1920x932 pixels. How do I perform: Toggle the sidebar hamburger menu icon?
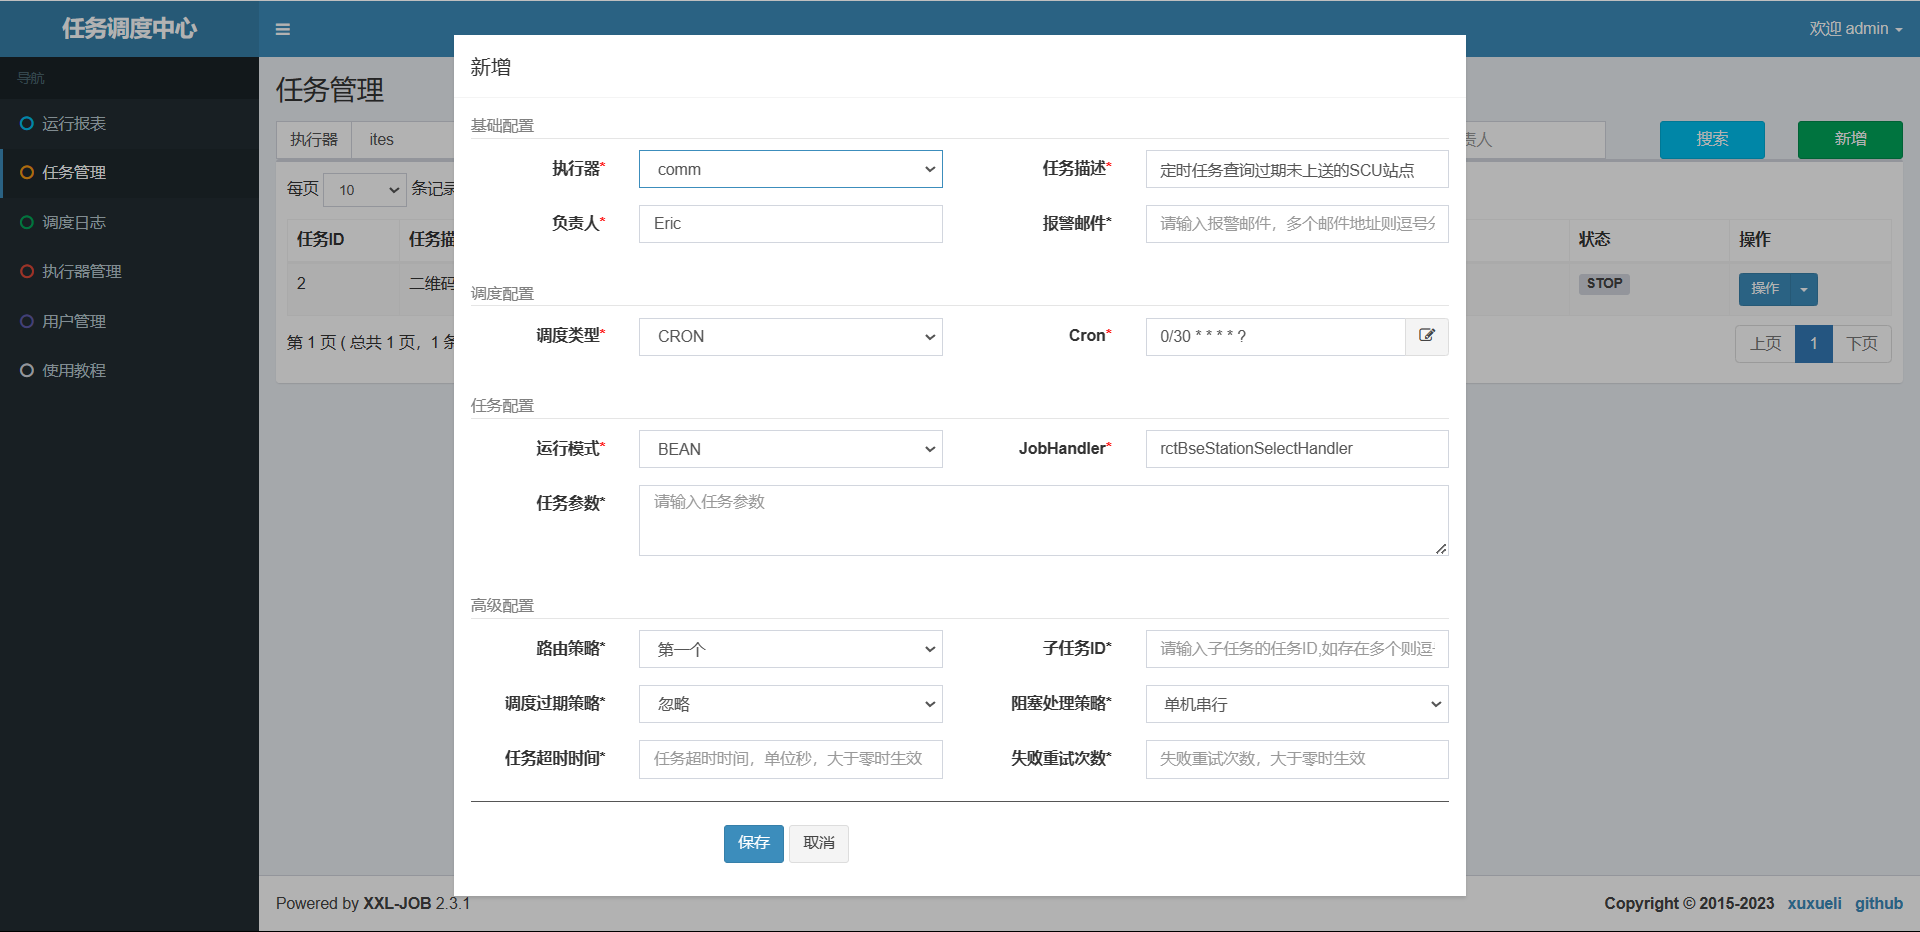click(283, 29)
